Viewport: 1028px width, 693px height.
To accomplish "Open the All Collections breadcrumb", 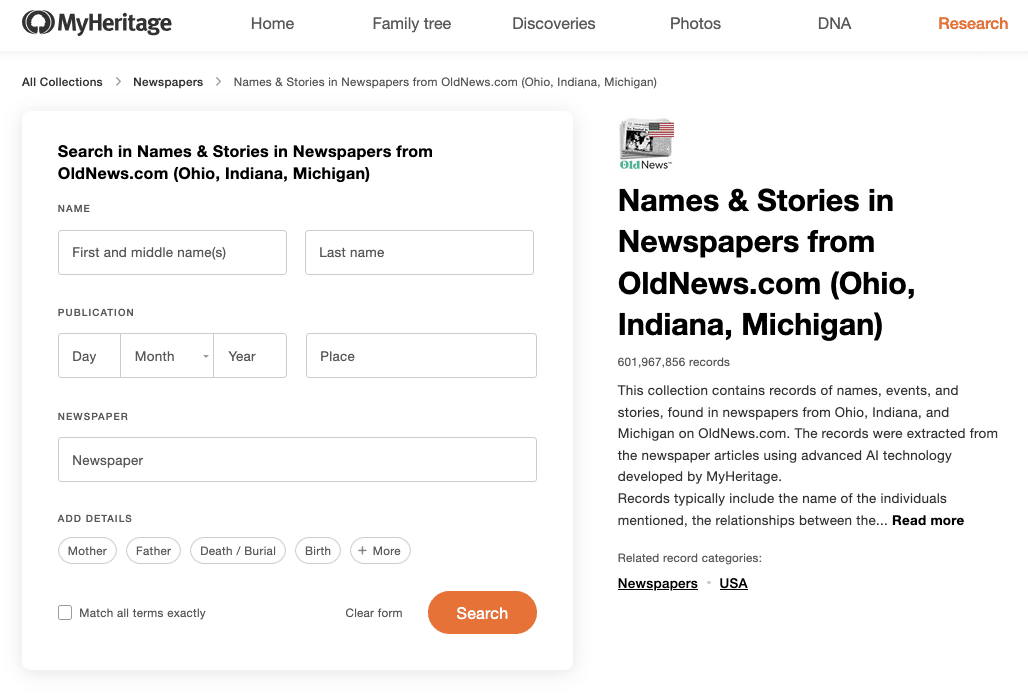I will click(x=62, y=81).
